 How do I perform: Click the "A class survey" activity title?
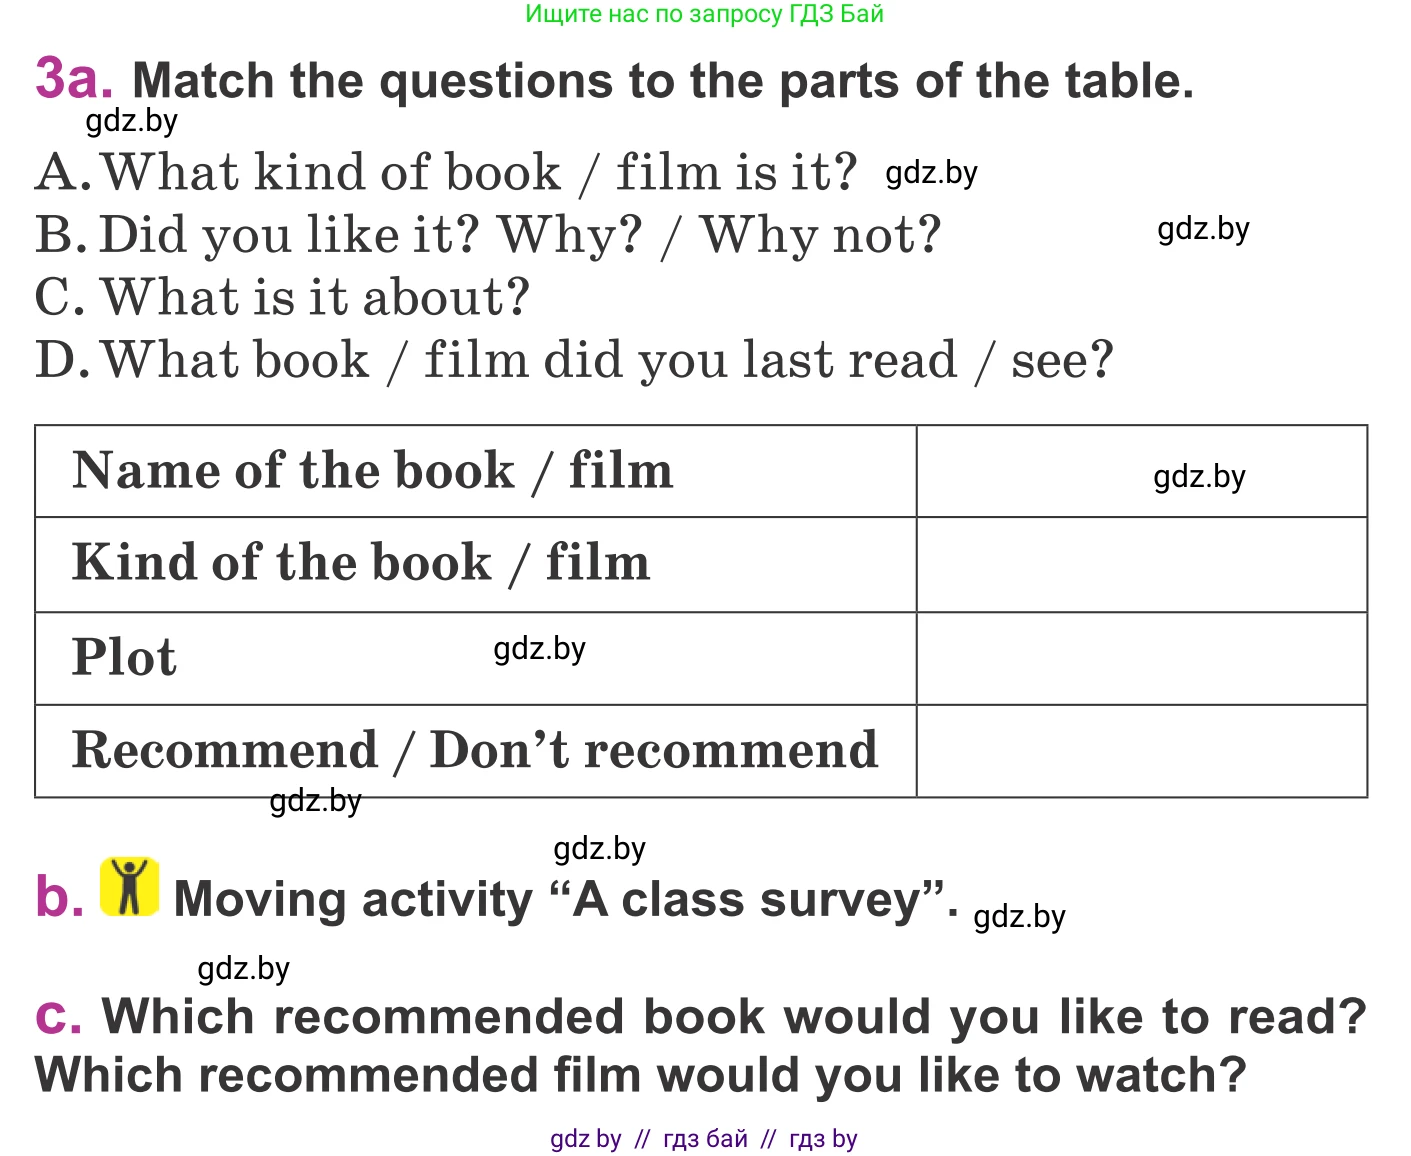tap(566, 899)
